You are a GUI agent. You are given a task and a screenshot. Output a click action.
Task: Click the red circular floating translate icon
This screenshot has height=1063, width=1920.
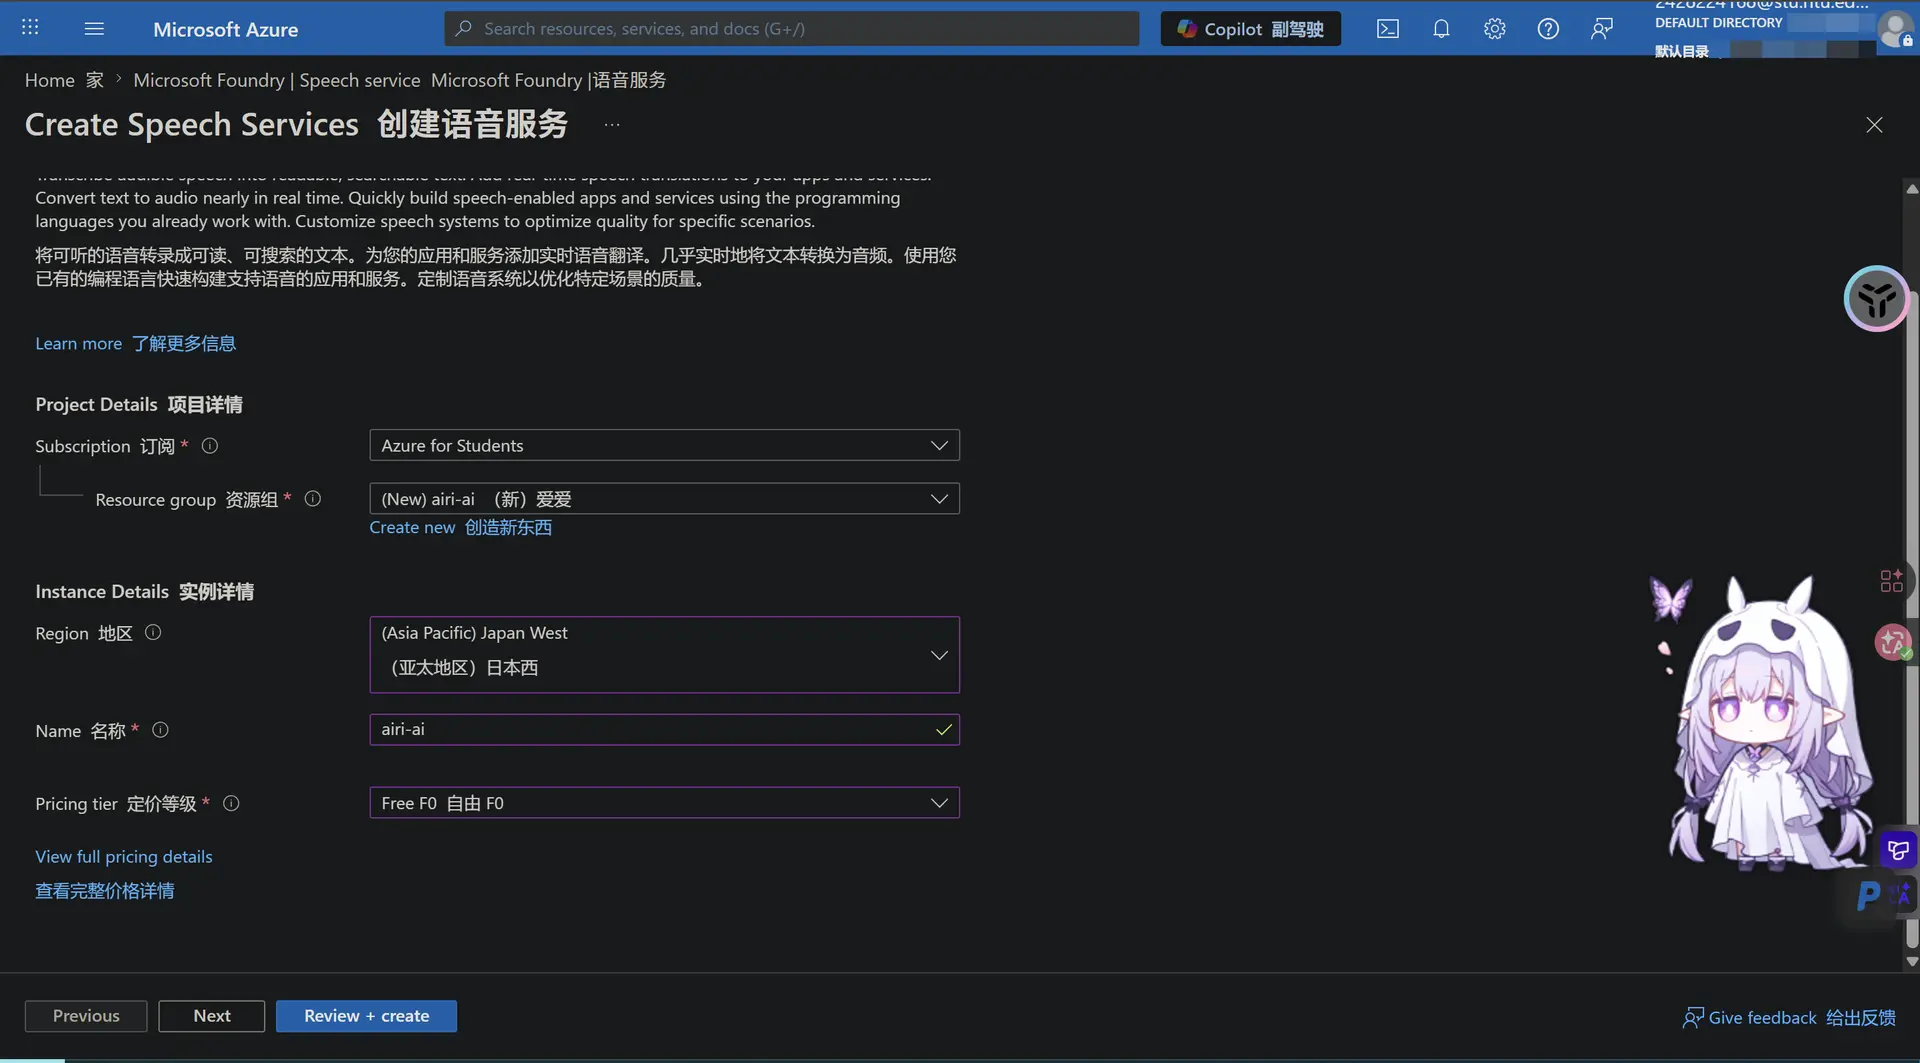(x=1892, y=642)
